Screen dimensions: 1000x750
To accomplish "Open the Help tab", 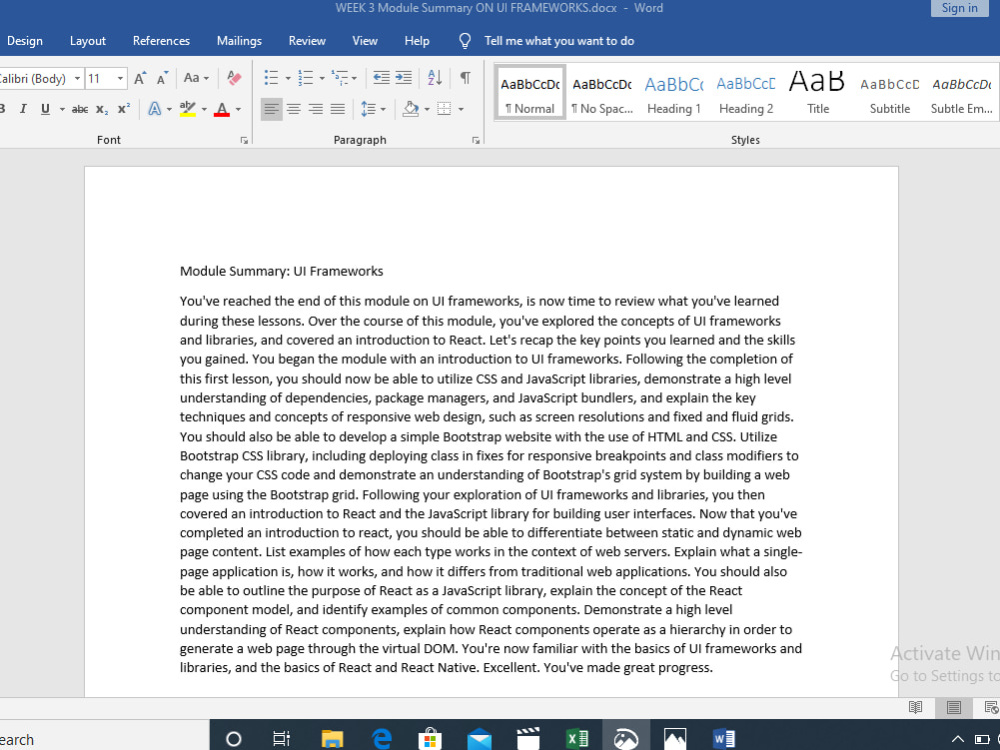I will tap(417, 41).
